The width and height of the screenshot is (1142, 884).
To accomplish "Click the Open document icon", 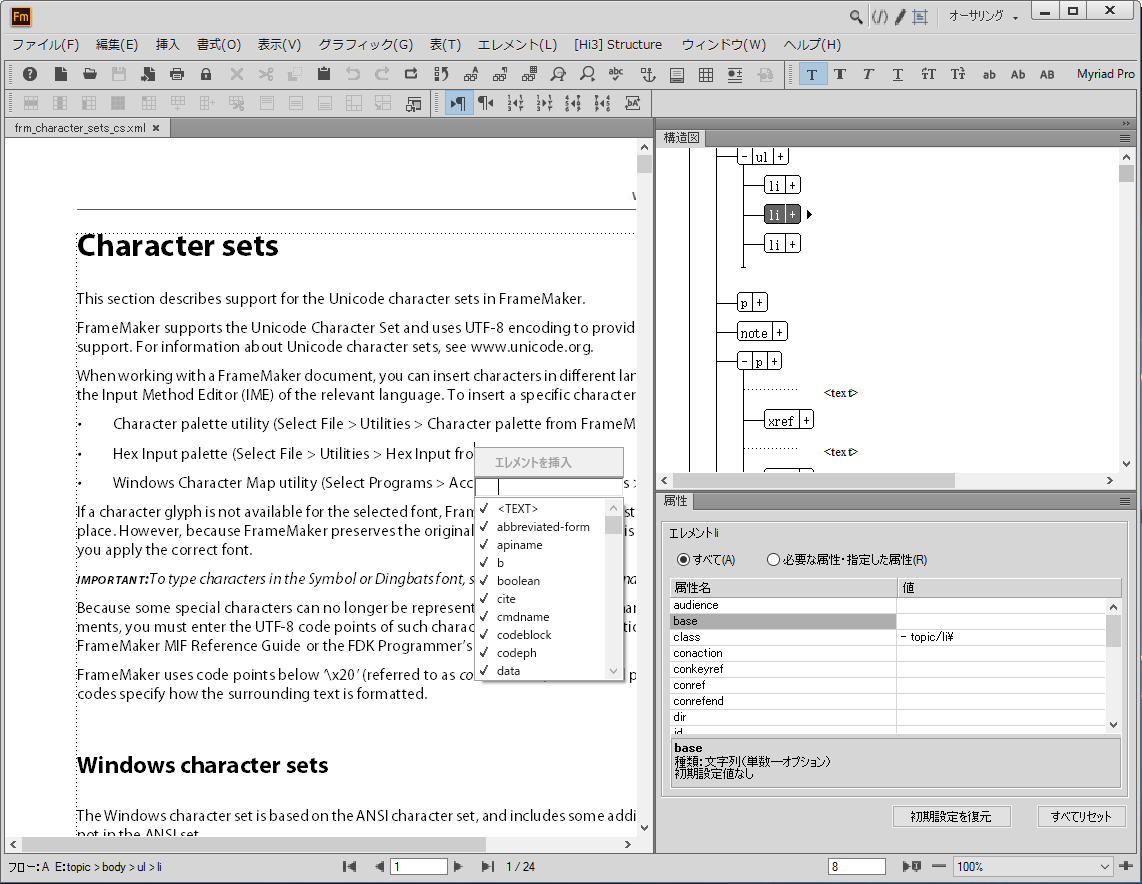I will click(x=90, y=74).
